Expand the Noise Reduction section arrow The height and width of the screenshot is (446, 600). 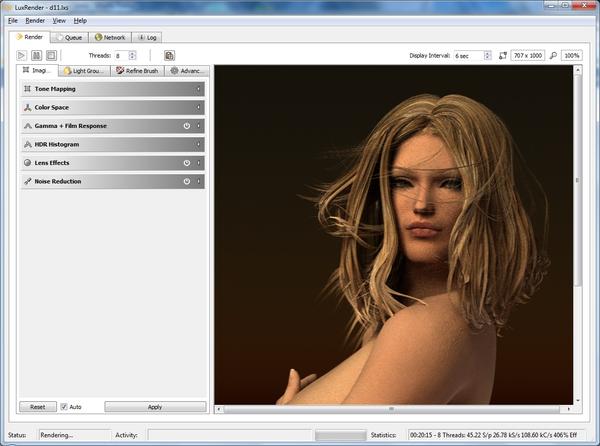click(x=199, y=181)
